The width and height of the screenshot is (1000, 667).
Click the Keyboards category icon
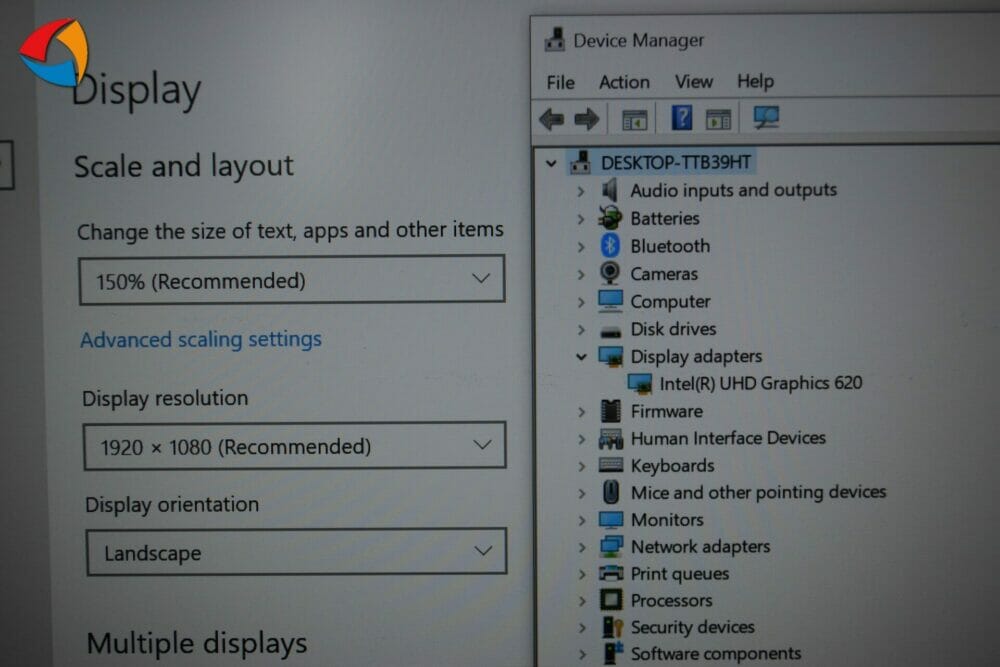pos(611,465)
